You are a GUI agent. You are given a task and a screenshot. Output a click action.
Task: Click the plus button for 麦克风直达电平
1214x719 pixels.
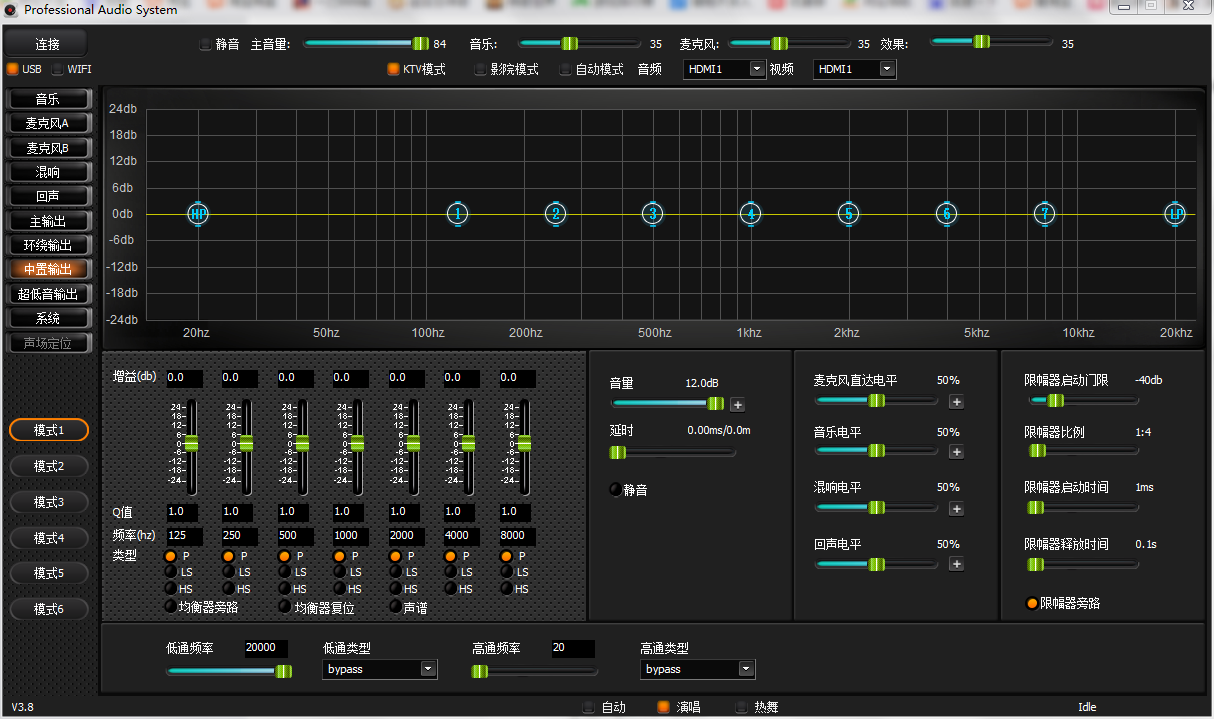coord(956,402)
